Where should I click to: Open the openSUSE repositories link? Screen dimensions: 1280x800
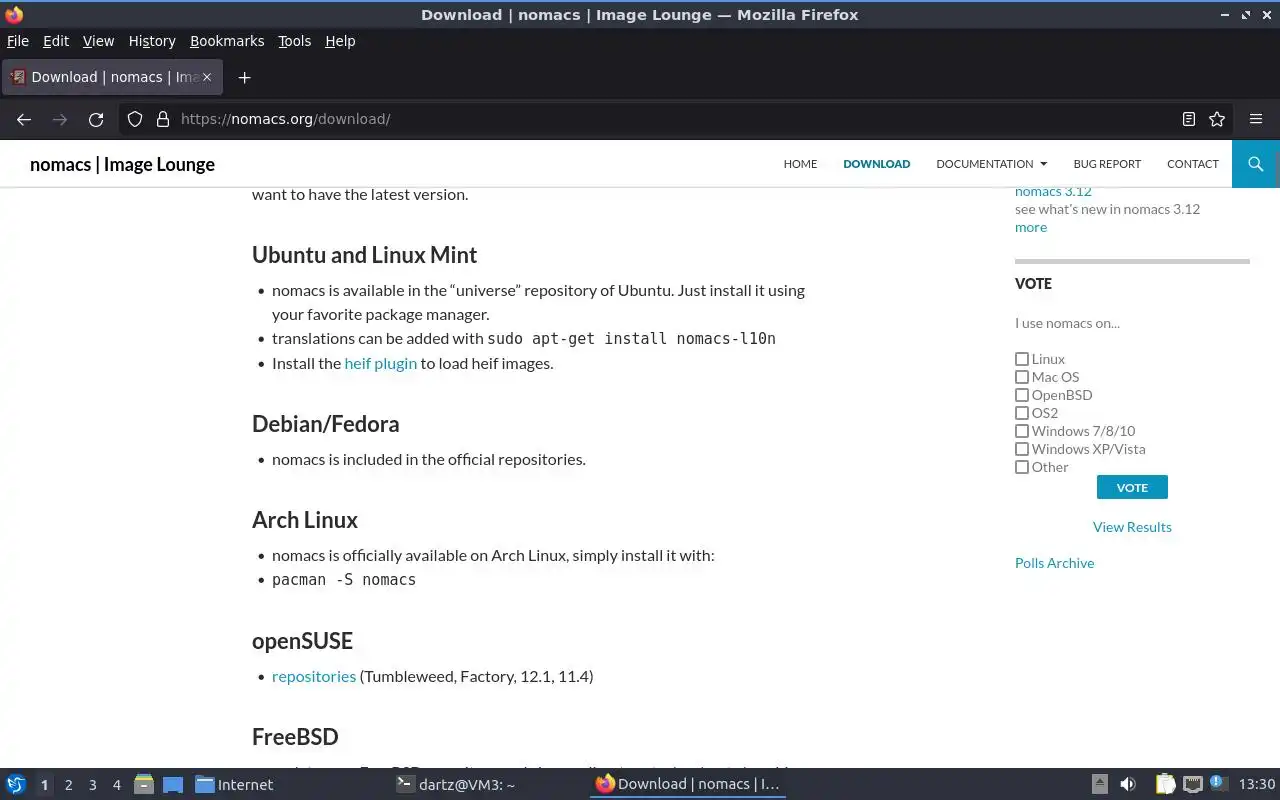(314, 676)
